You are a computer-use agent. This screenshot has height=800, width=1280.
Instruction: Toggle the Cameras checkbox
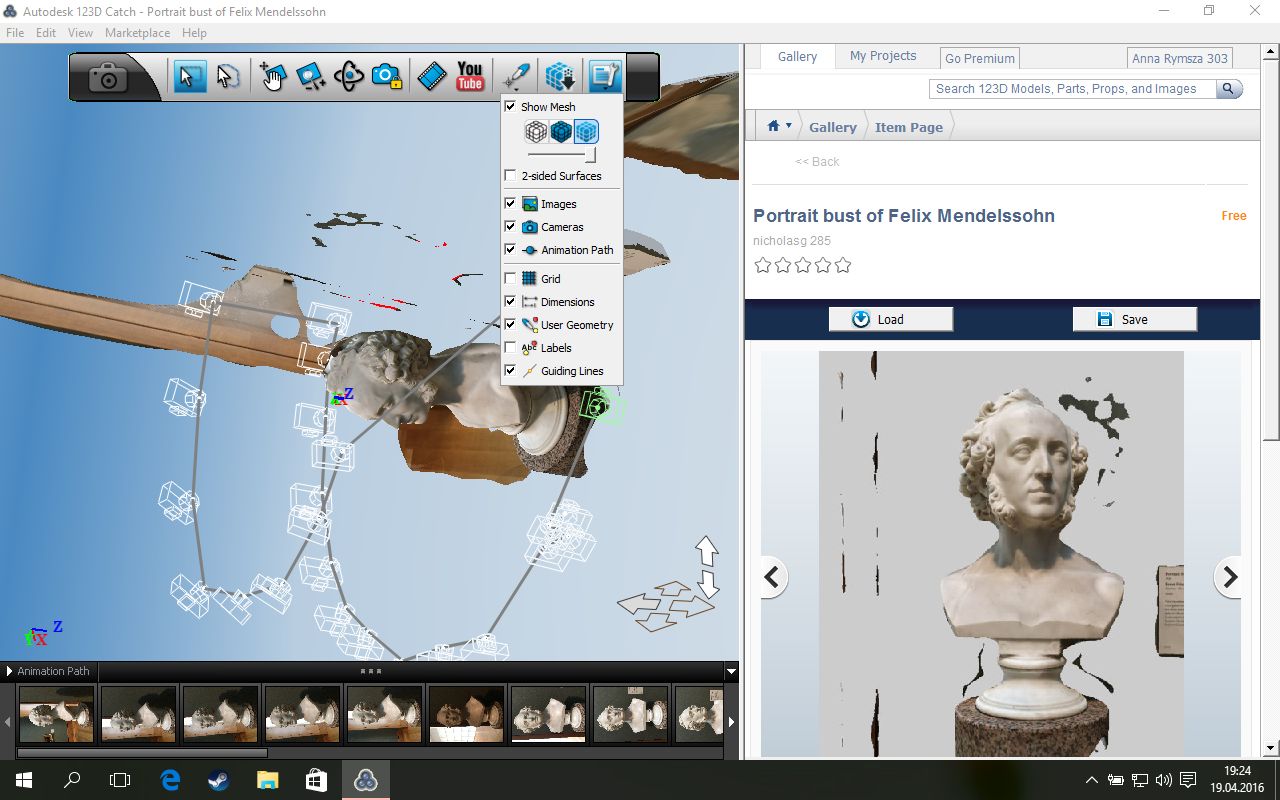click(510, 226)
